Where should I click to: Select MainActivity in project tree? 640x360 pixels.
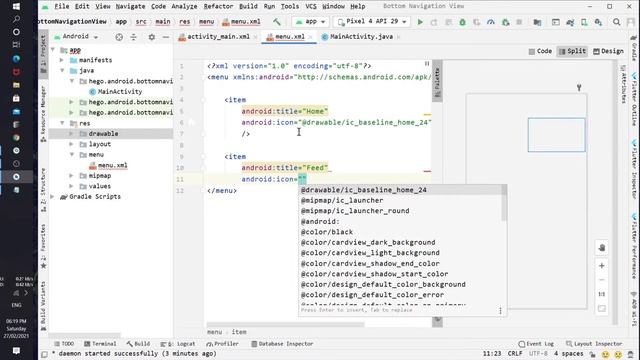(x=116, y=92)
